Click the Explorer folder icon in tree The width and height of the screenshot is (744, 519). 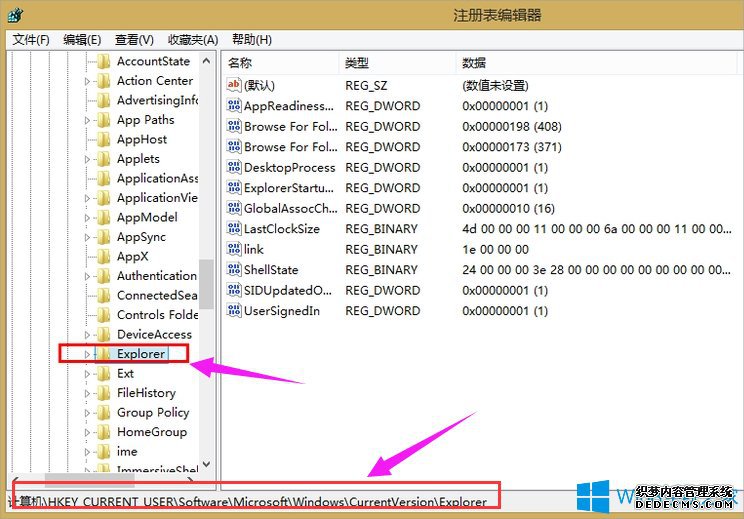point(103,354)
